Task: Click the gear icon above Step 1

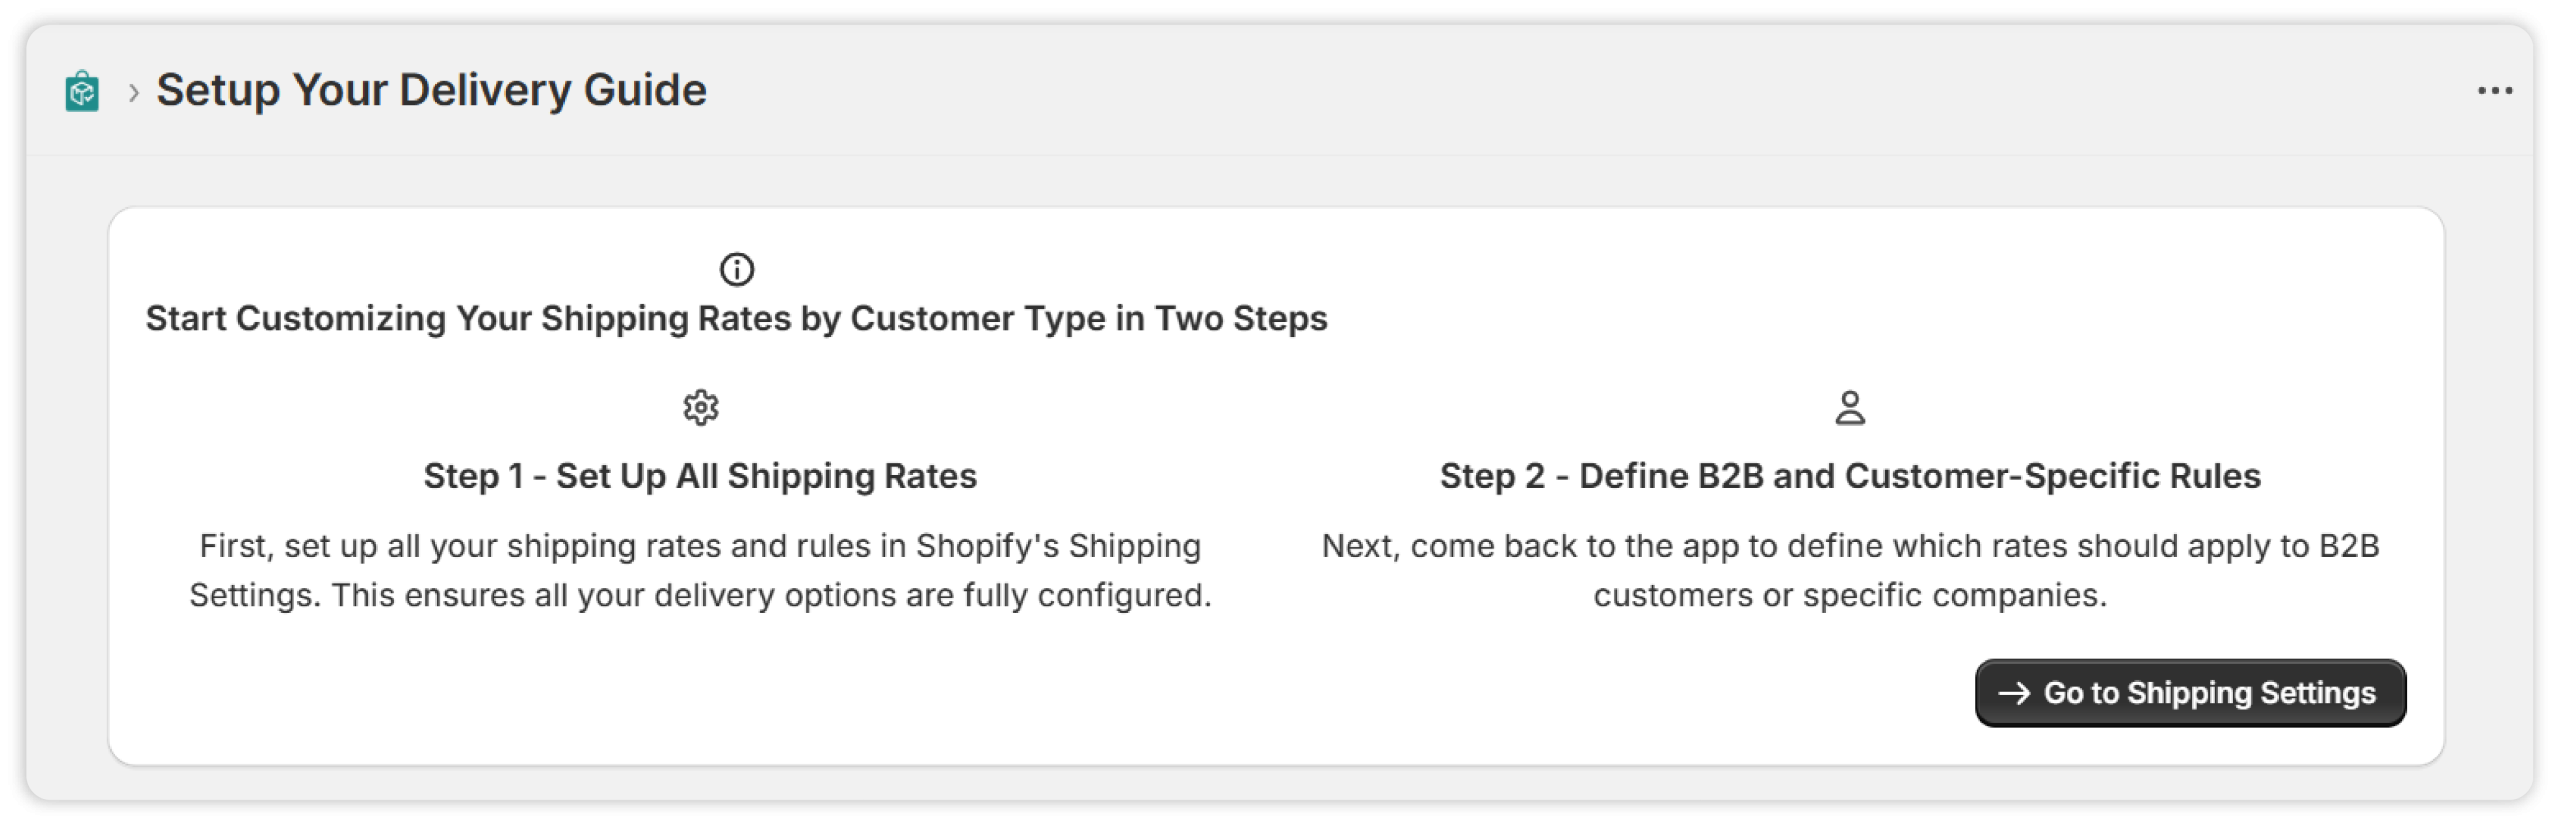Action: pos(701,407)
